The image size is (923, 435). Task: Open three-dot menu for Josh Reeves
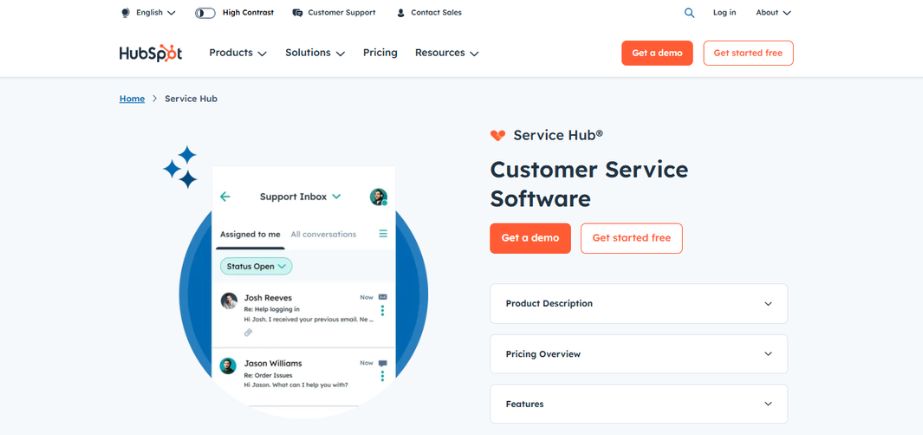pos(383,310)
